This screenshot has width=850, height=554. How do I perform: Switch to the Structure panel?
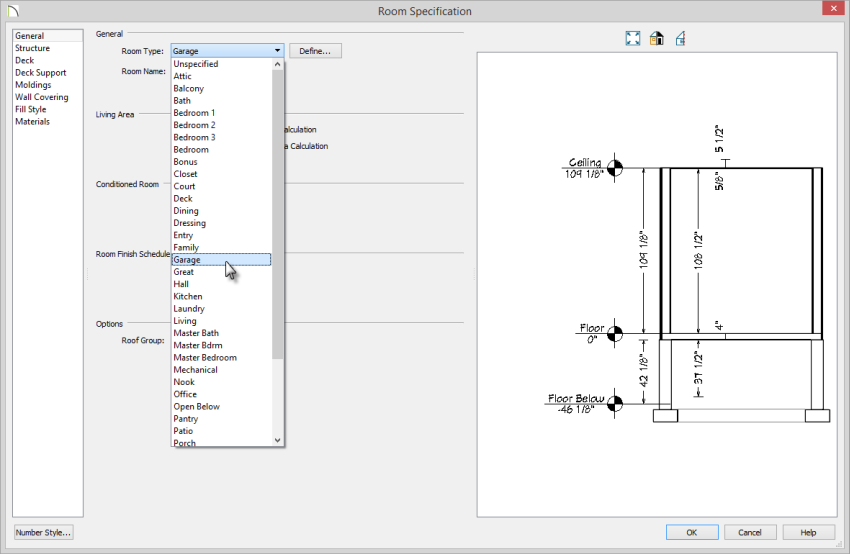pyautogui.click(x=33, y=48)
